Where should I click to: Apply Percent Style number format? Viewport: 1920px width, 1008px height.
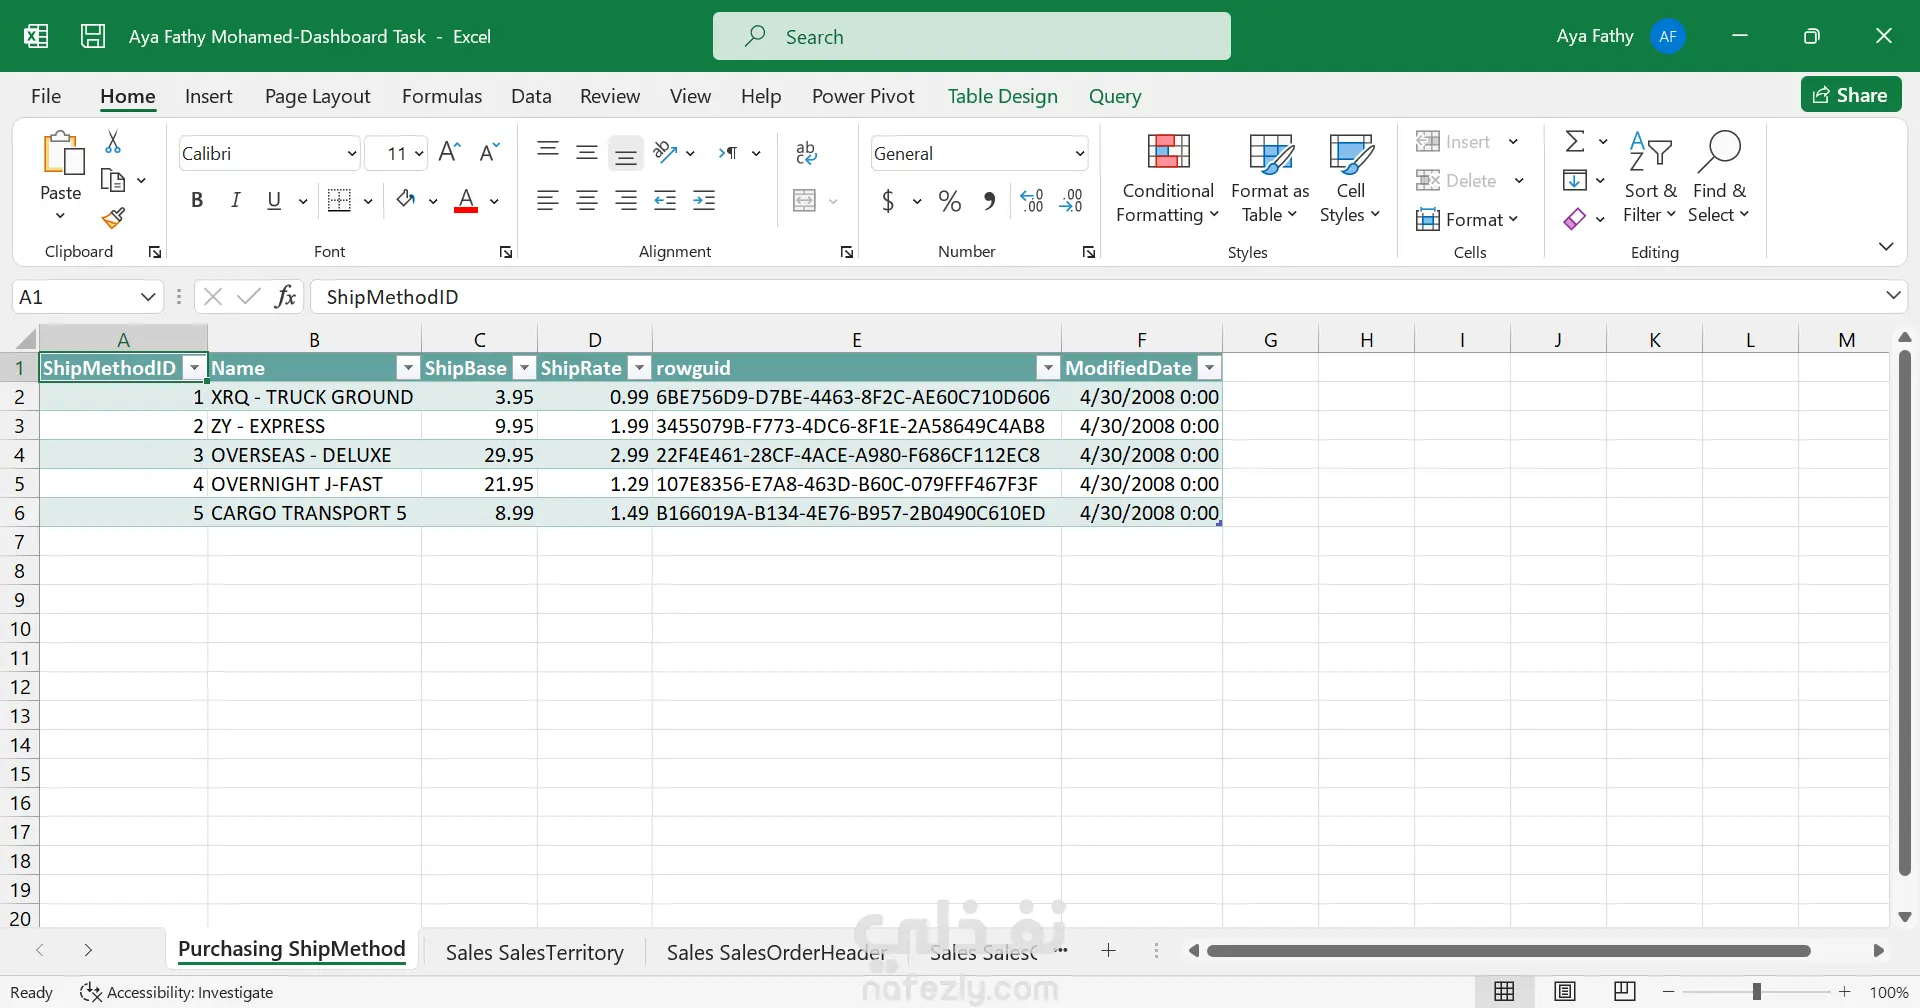click(949, 201)
